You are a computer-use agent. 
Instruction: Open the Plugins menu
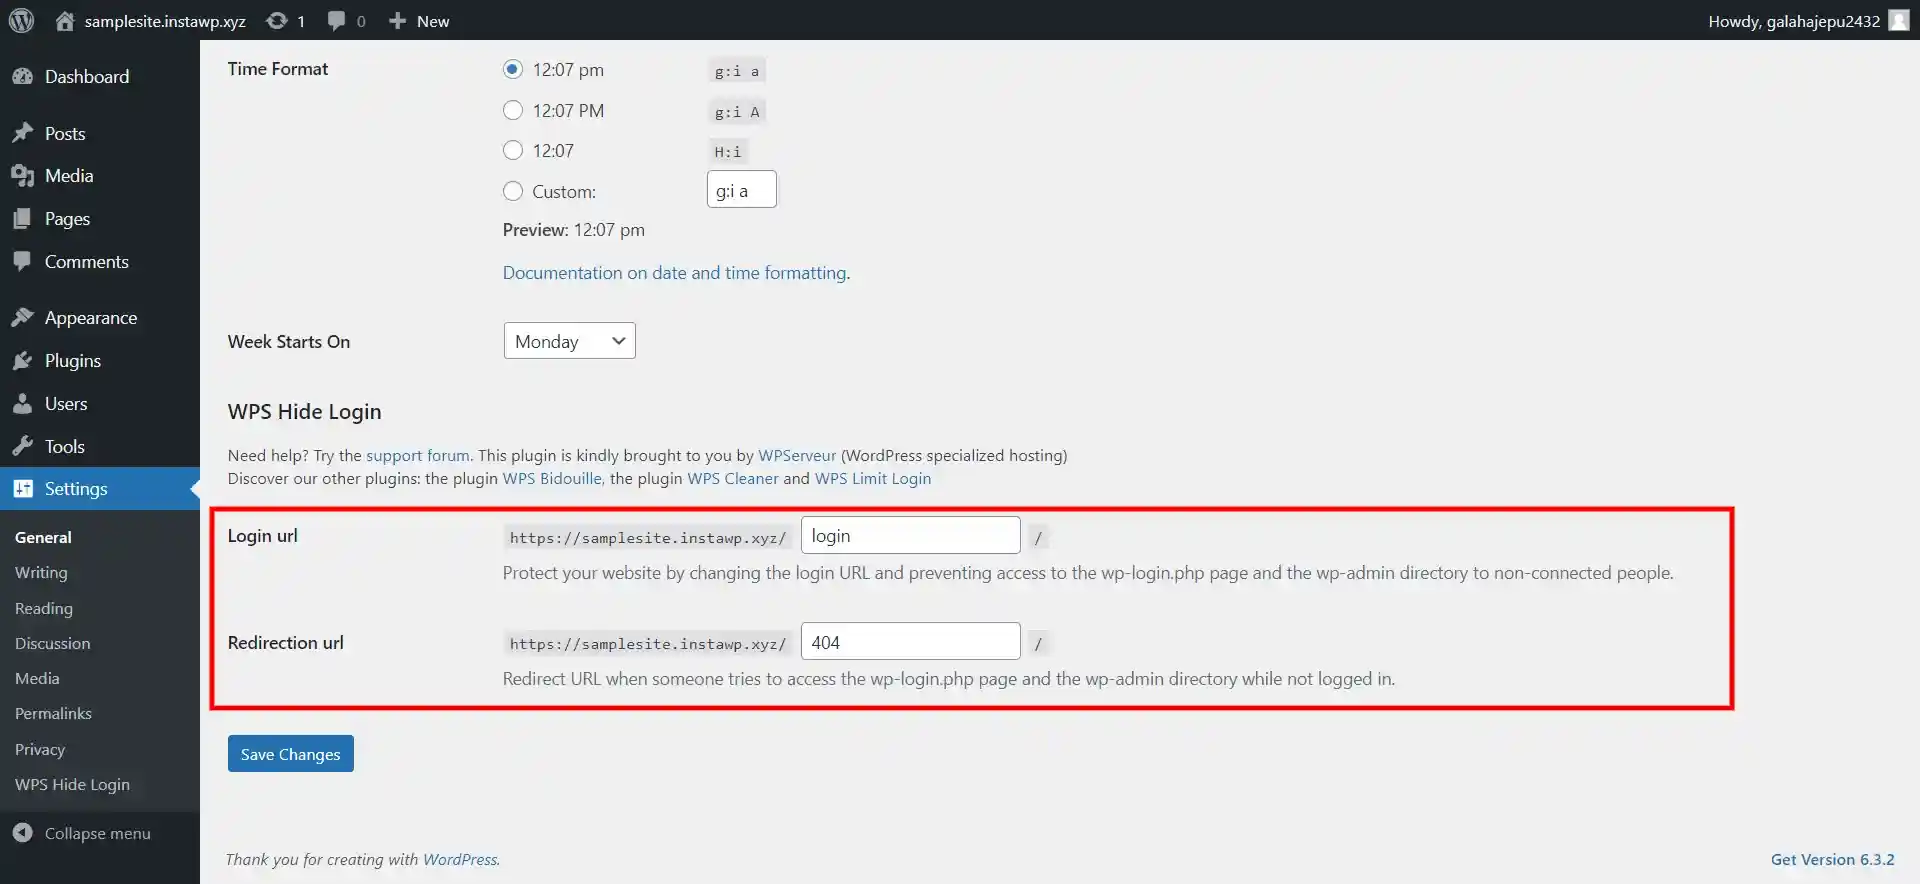coord(100,360)
